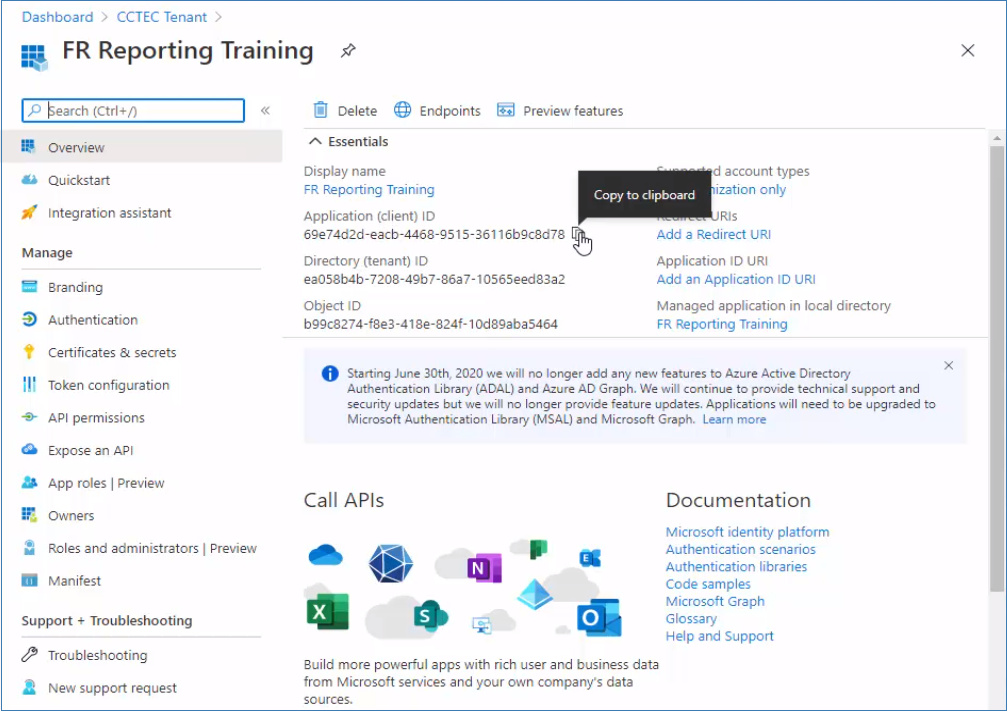
Task: Open Authentication libraries documentation link
Action: point(736,566)
